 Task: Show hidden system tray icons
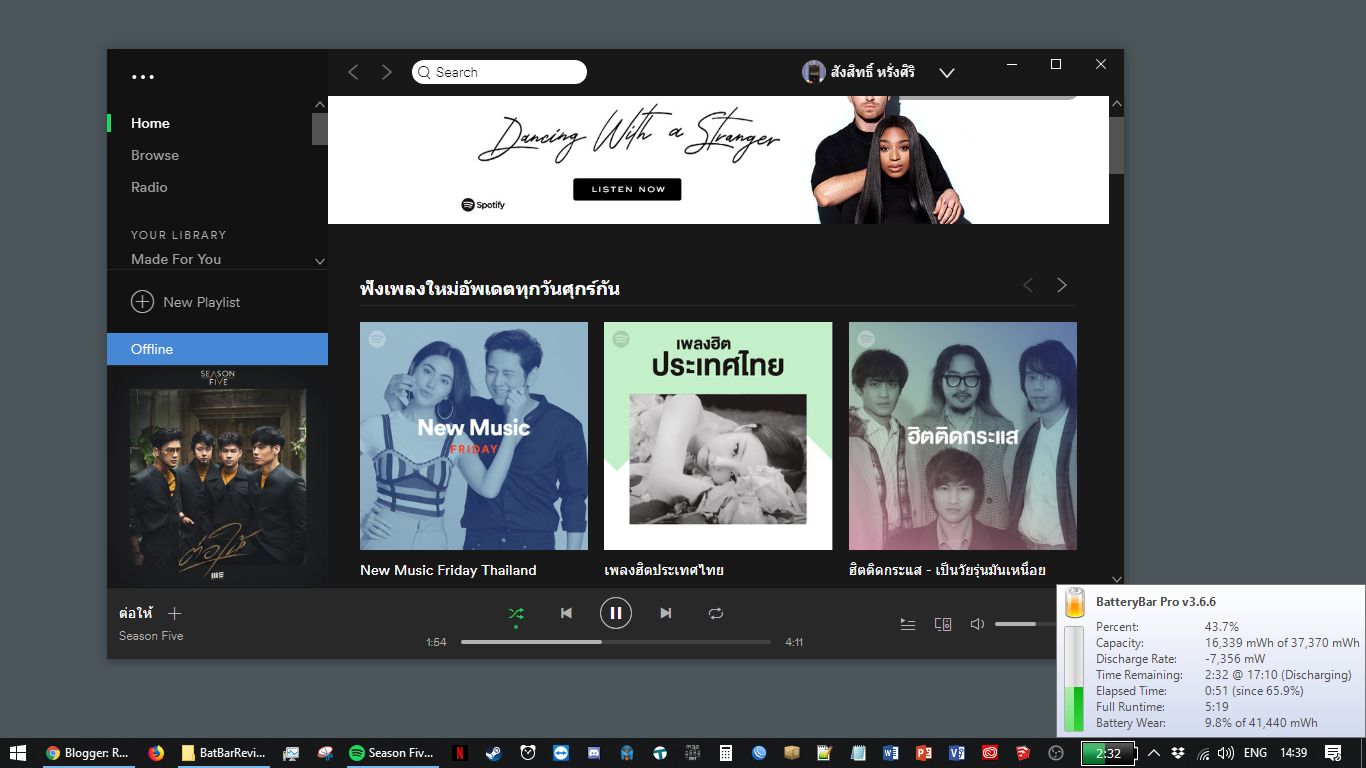1153,753
